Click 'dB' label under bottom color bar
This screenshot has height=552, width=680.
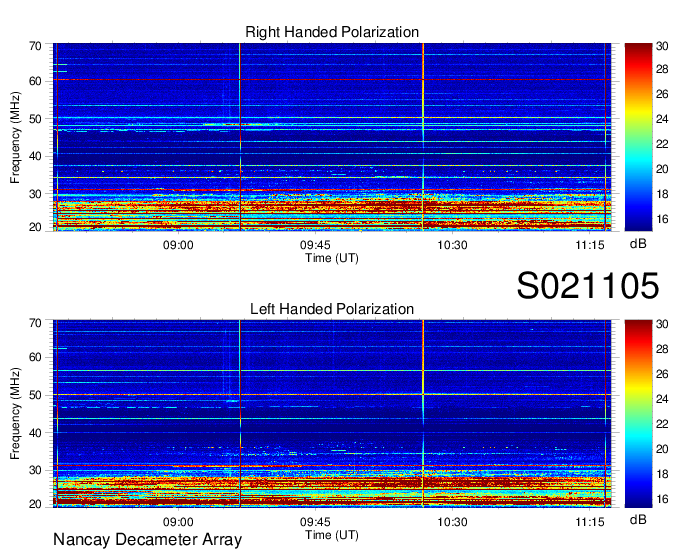click(x=638, y=520)
